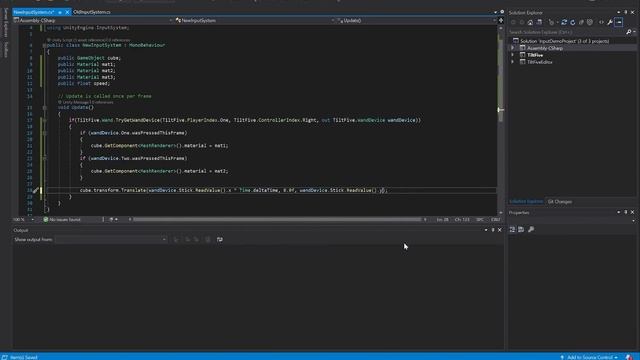Screen dimensions: 640x360
Task: Click View Code icon in Solution Explorer
Action: click(601, 22)
